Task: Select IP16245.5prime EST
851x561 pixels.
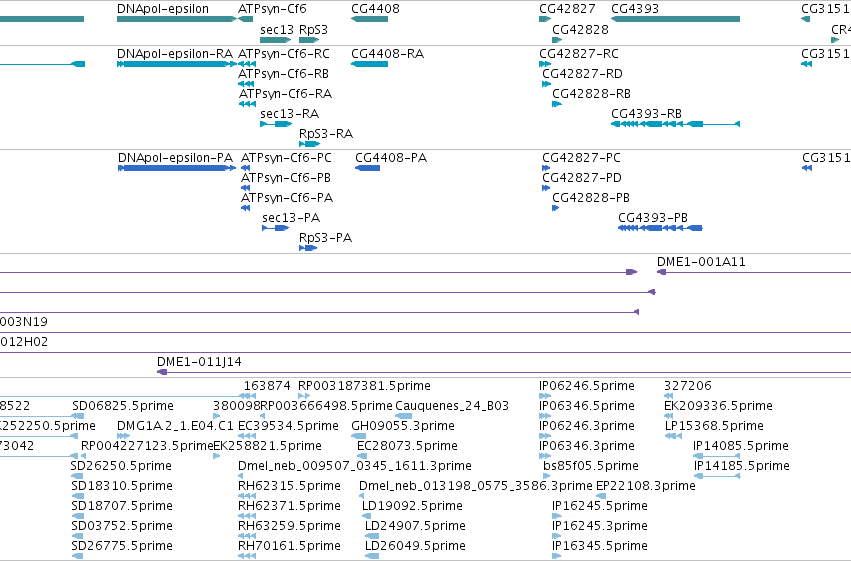Action: (x=557, y=517)
